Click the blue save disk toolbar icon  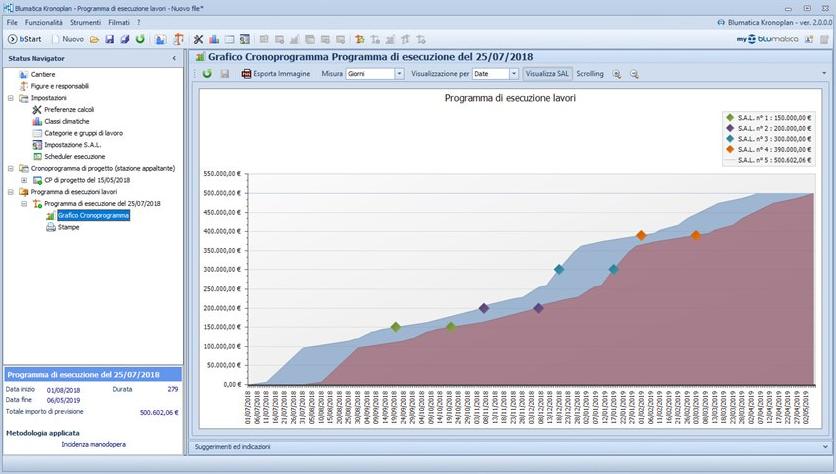(x=110, y=39)
